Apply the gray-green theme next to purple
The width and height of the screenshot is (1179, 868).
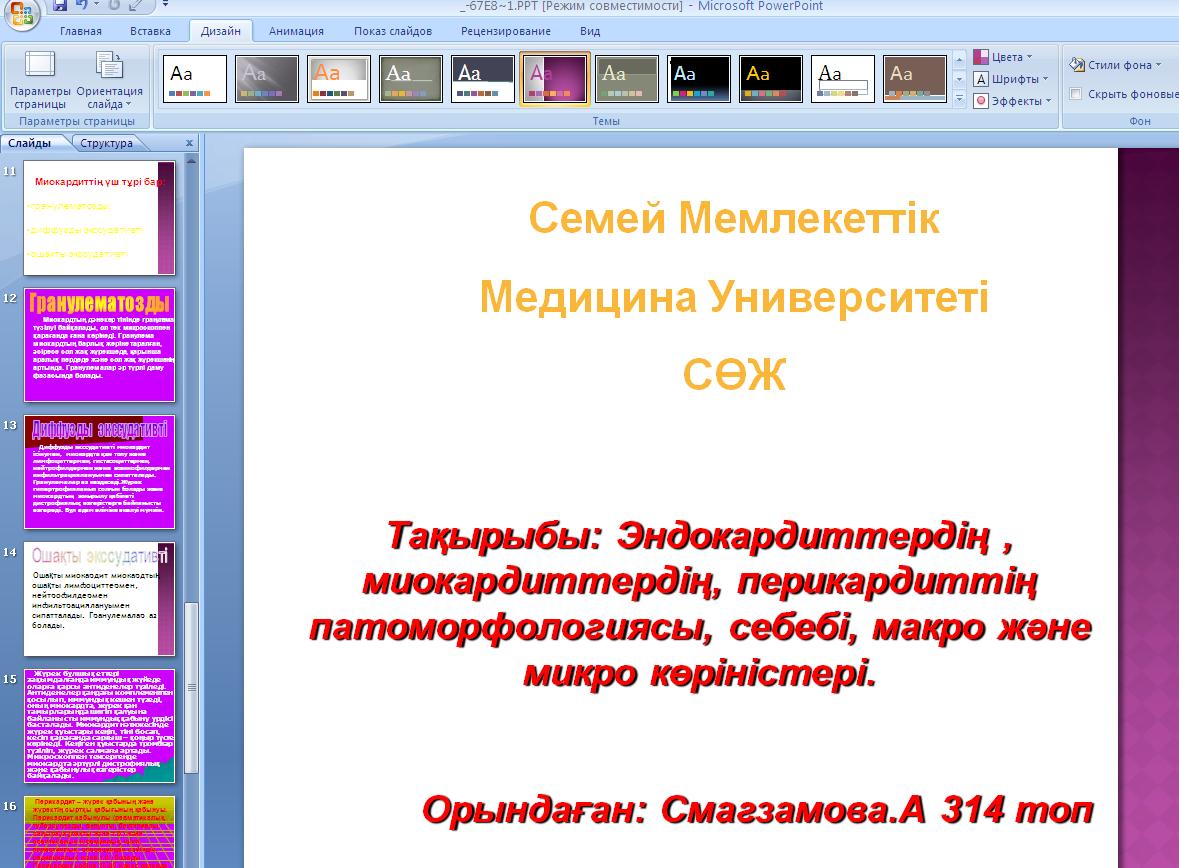[627, 78]
